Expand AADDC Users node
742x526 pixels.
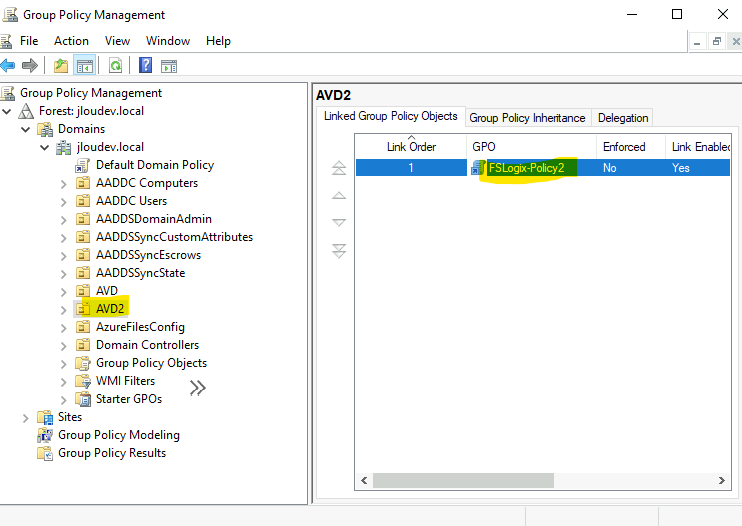(x=63, y=202)
